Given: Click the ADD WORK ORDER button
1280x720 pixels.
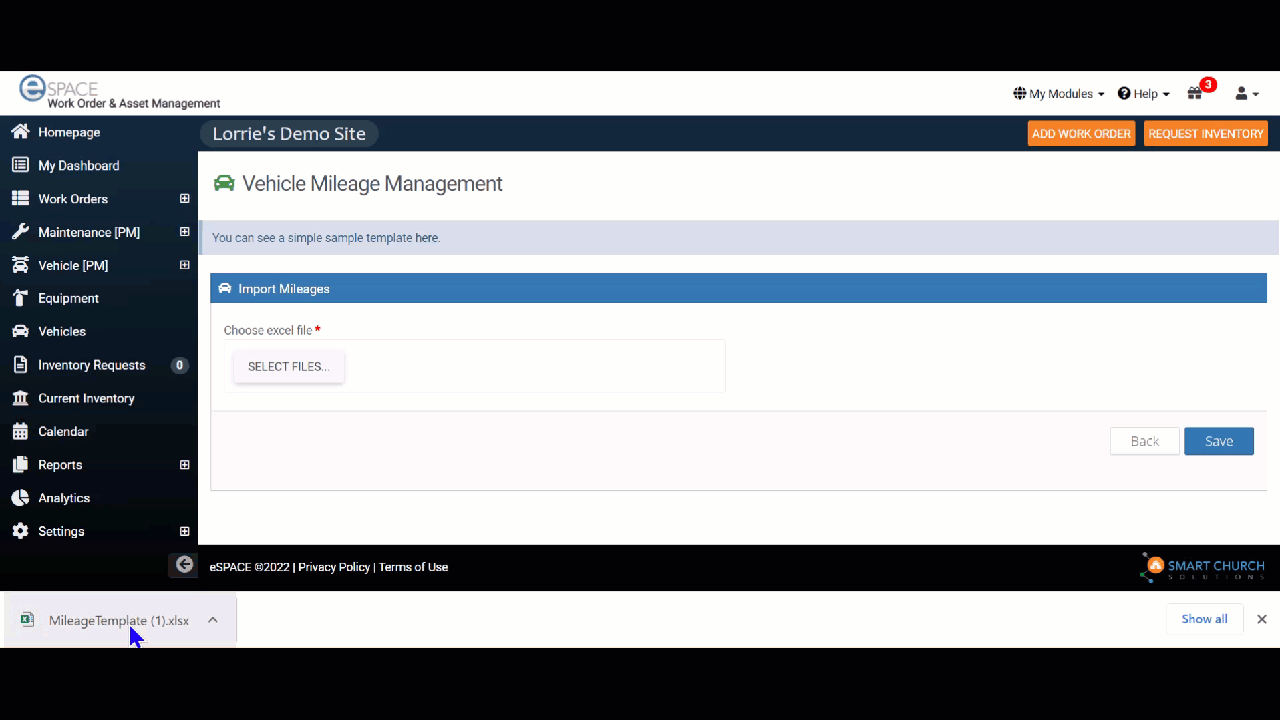Looking at the screenshot, I should pyautogui.click(x=1081, y=133).
